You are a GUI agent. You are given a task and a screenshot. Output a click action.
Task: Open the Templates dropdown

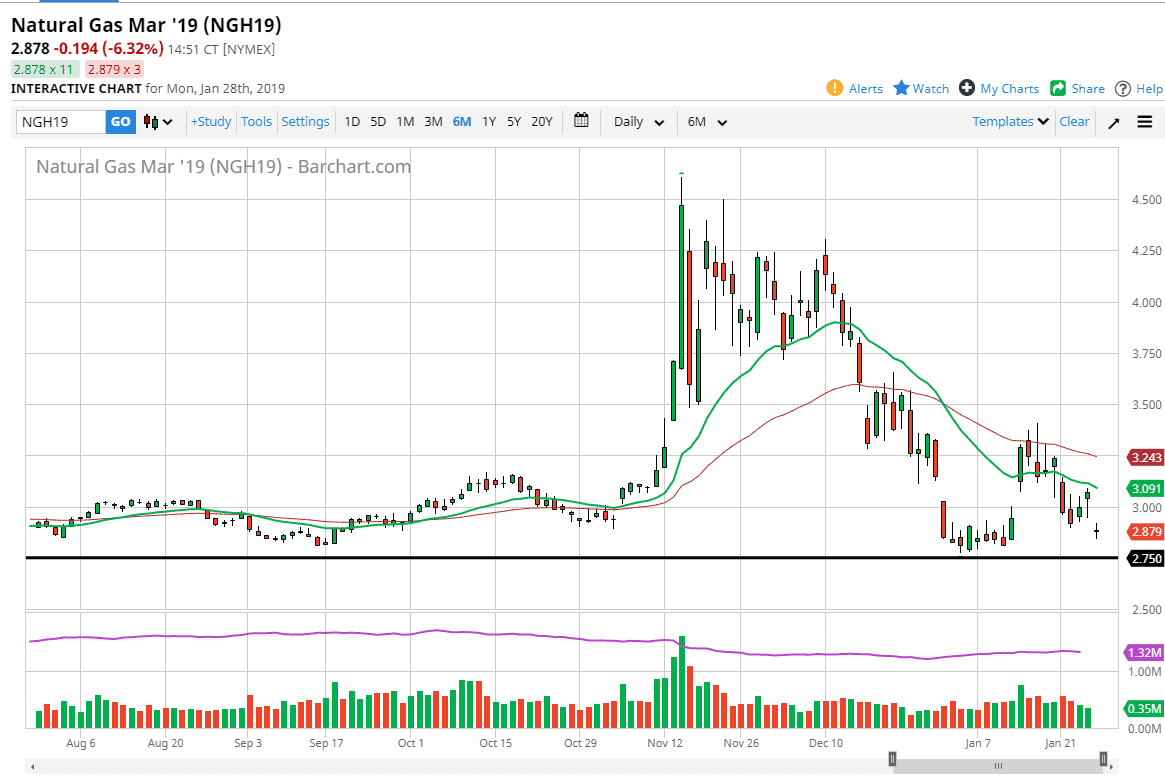[1010, 121]
